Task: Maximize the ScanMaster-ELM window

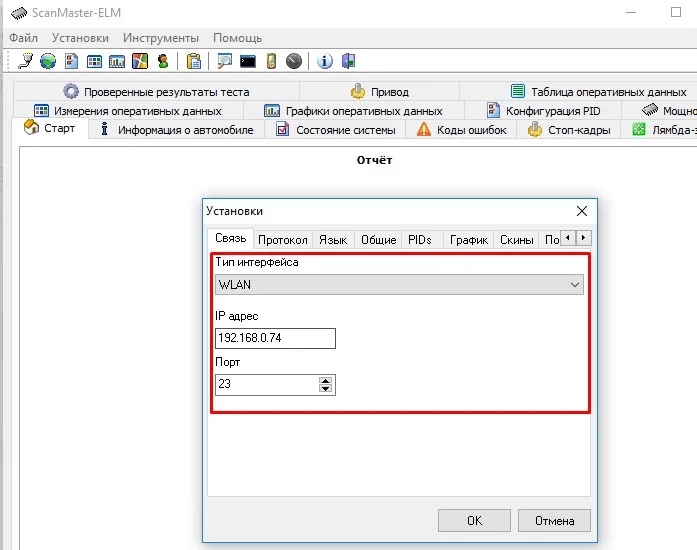Action: (676, 12)
